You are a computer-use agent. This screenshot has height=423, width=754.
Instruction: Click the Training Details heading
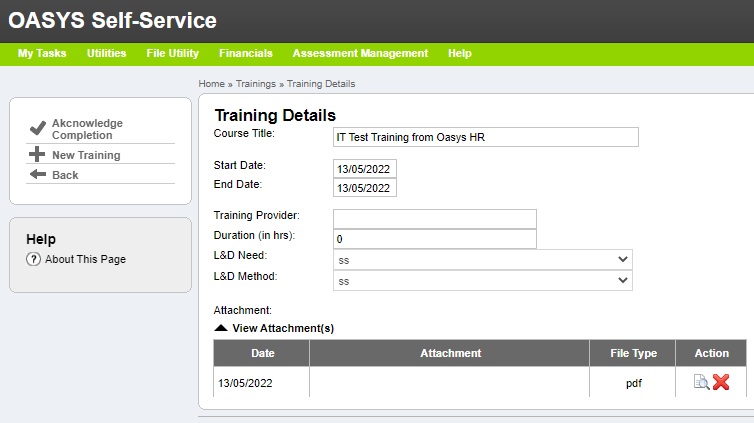(275, 115)
